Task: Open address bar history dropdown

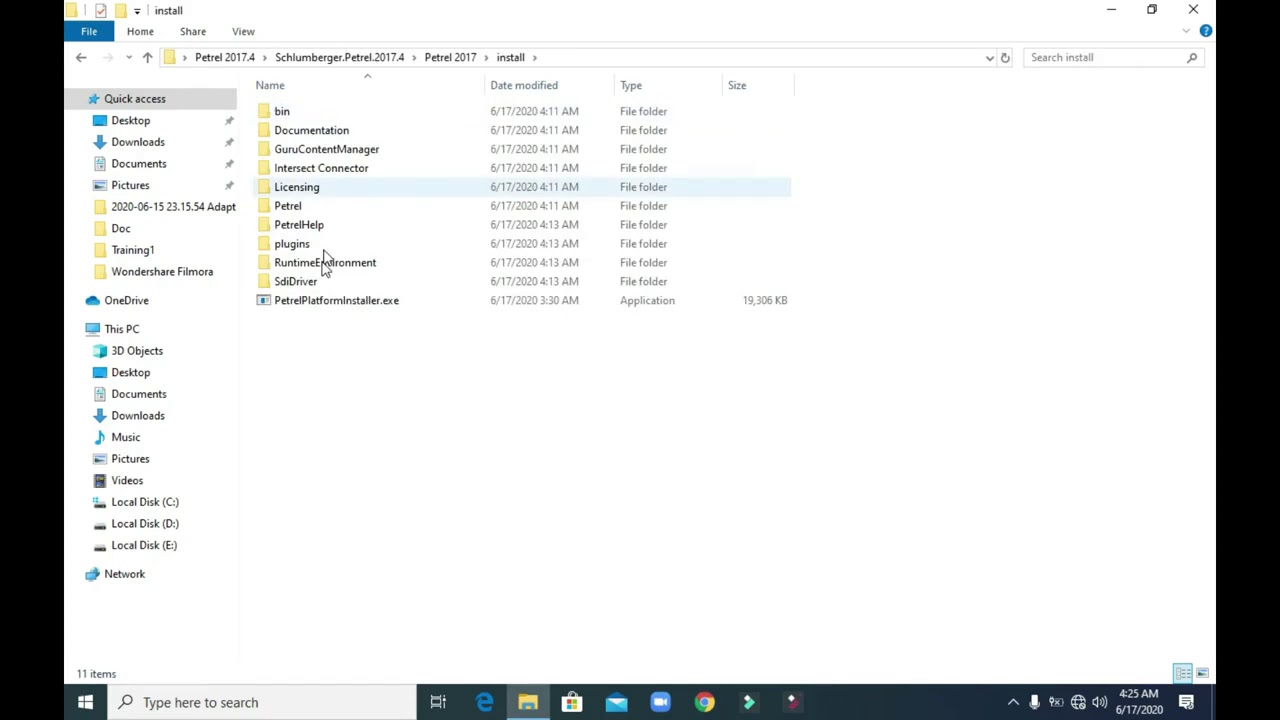Action: [x=990, y=57]
